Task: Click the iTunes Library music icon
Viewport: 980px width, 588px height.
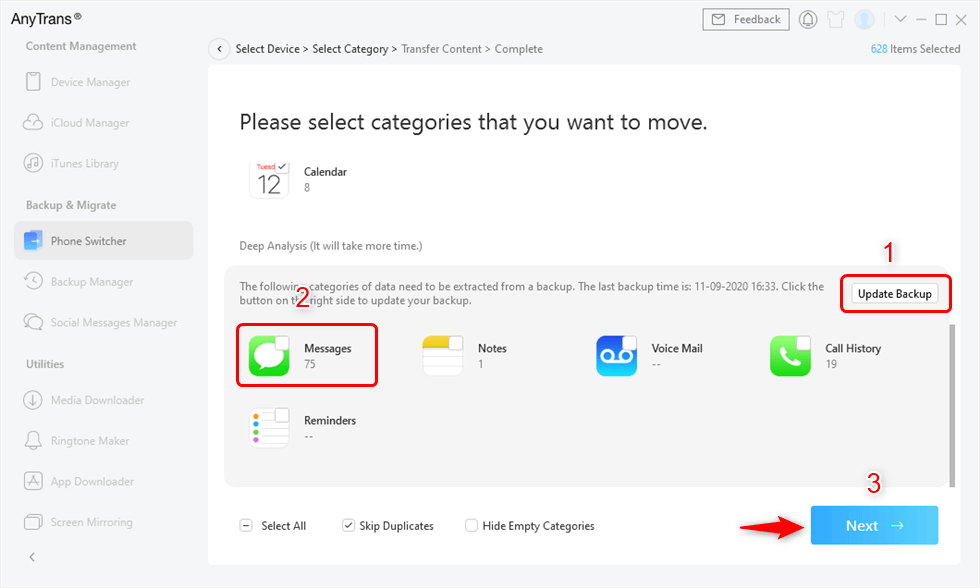Action: [x=33, y=163]
